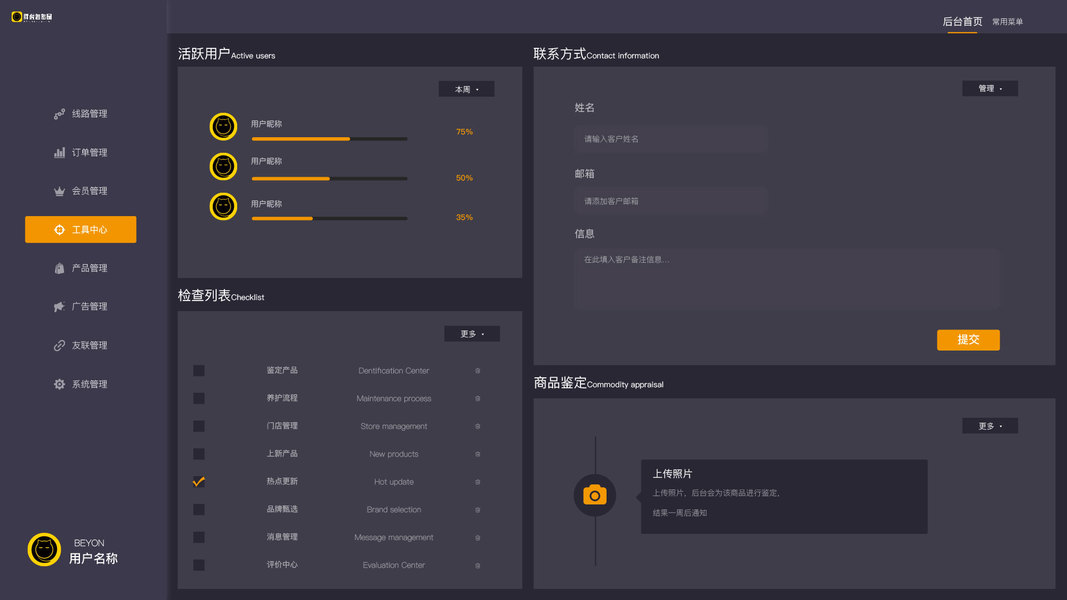Click the tool center crosshair icon
The width and height of the screenshot is (1067, 600).
point(59,230)
